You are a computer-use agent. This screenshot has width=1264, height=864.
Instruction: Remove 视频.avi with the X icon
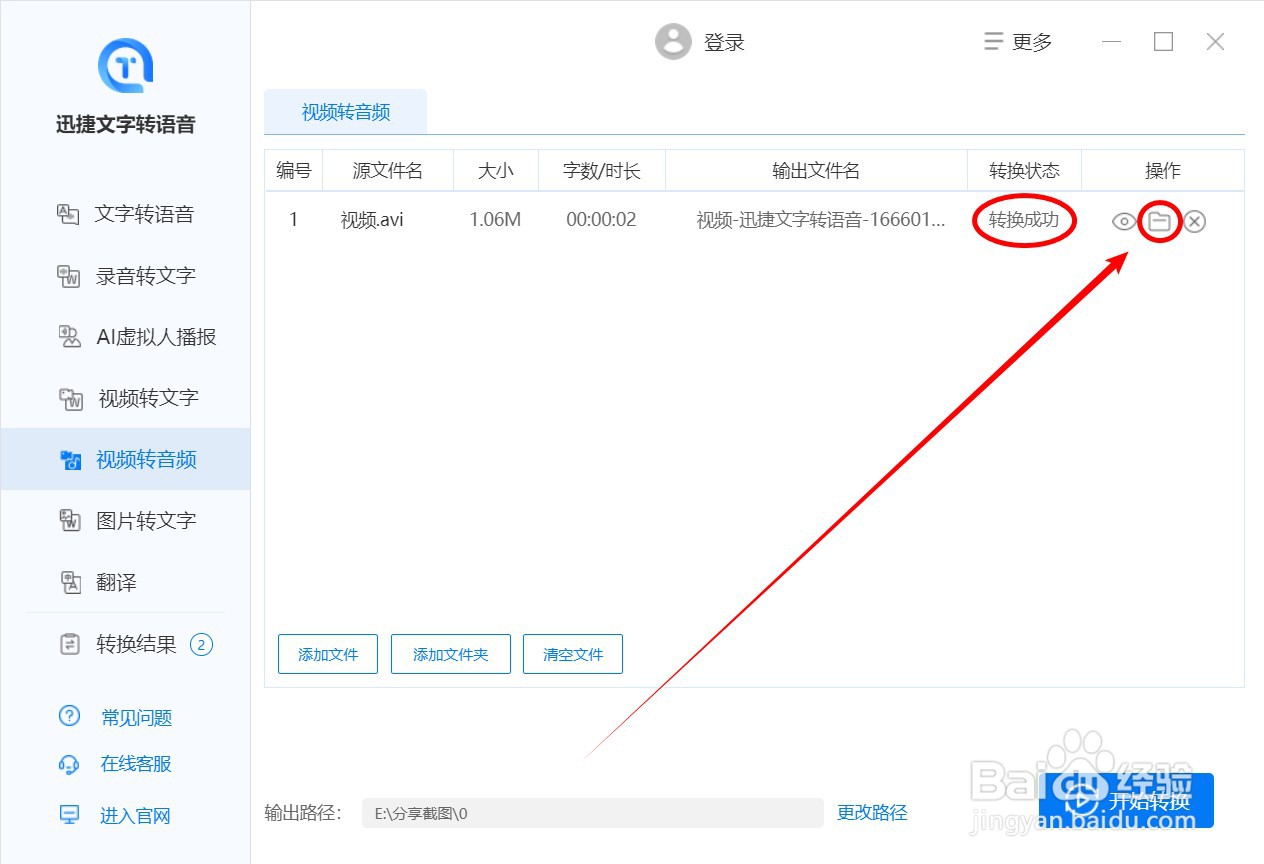tap(1194, 221)
